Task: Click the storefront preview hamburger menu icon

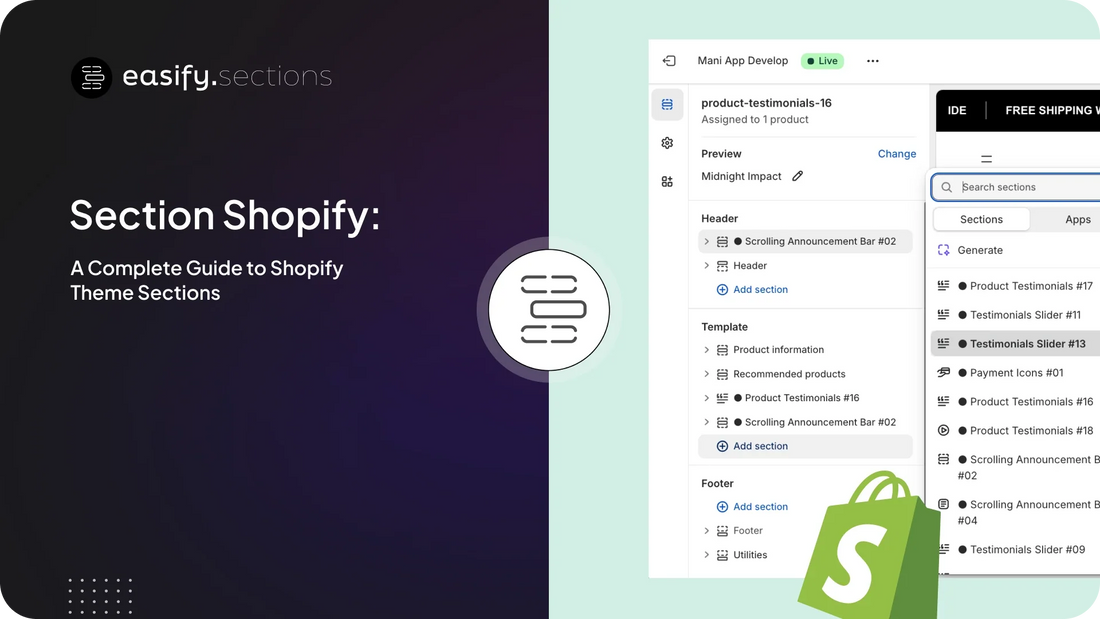Action: click(986, 159)
